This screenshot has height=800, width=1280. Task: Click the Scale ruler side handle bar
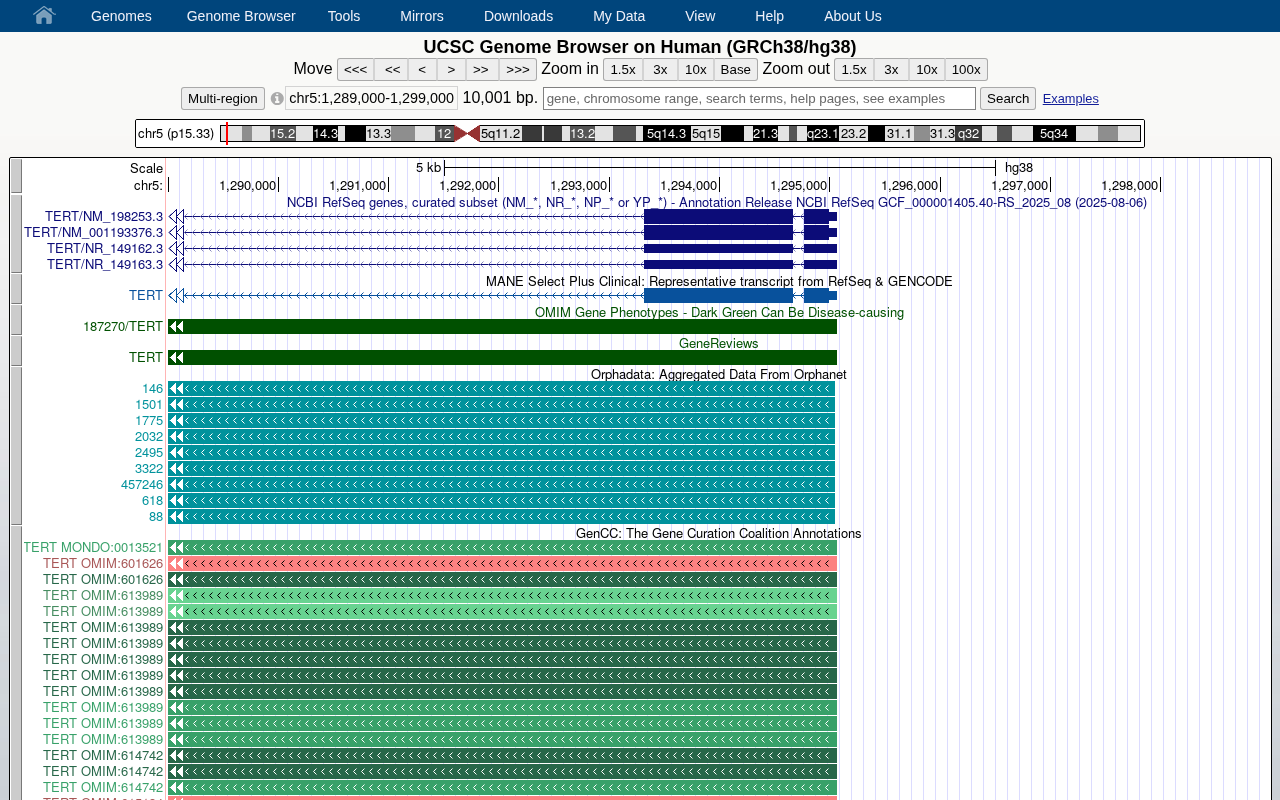16,176
